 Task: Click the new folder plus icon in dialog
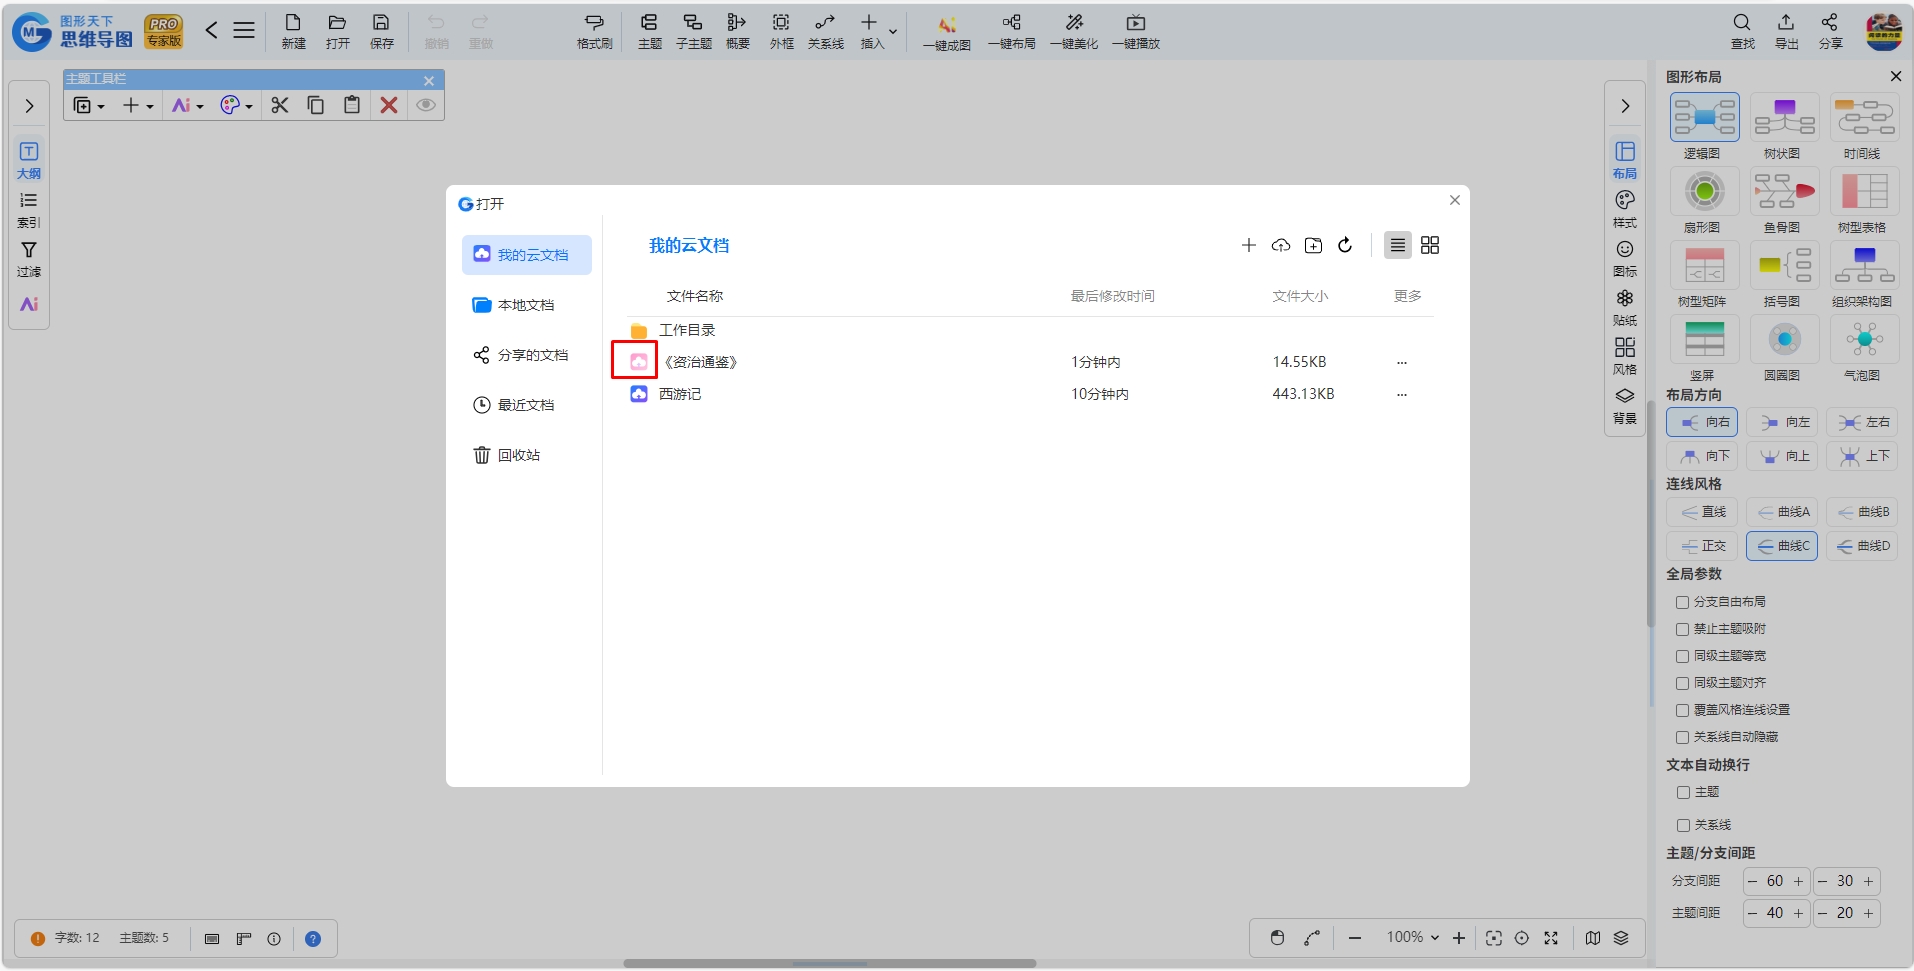pos(1313,245)
